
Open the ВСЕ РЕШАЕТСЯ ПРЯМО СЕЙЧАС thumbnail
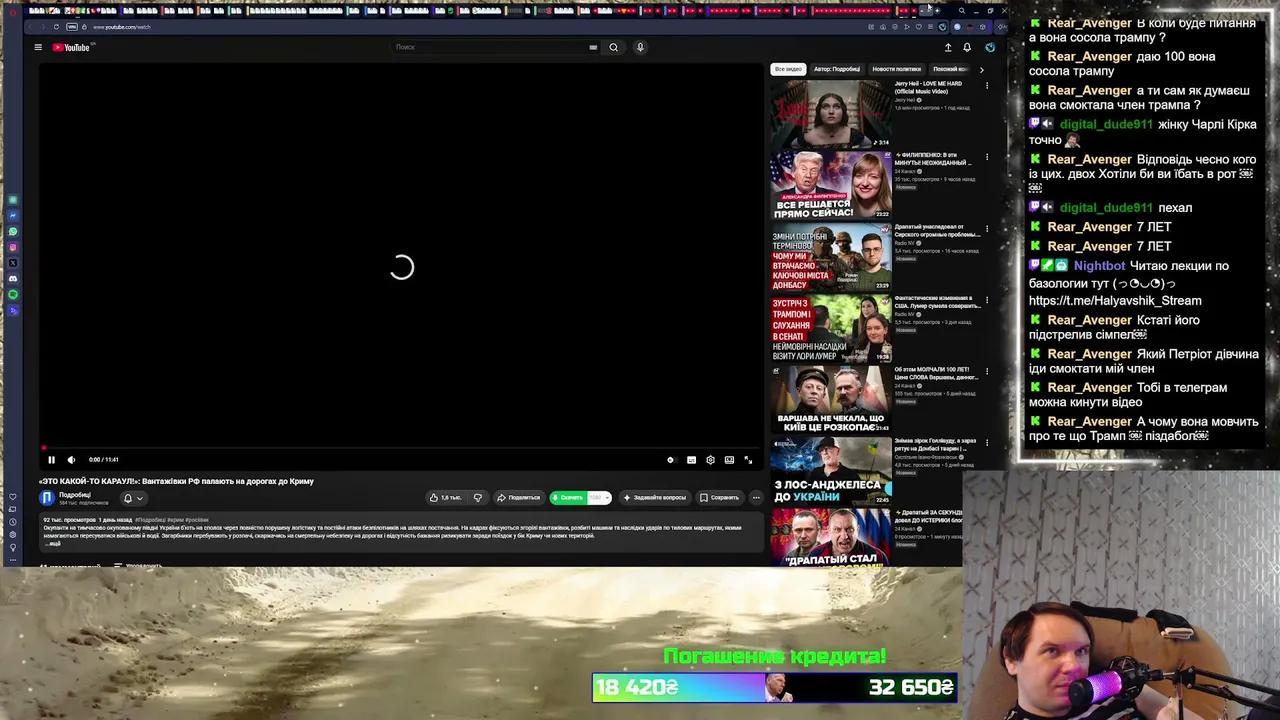(830, 185)
